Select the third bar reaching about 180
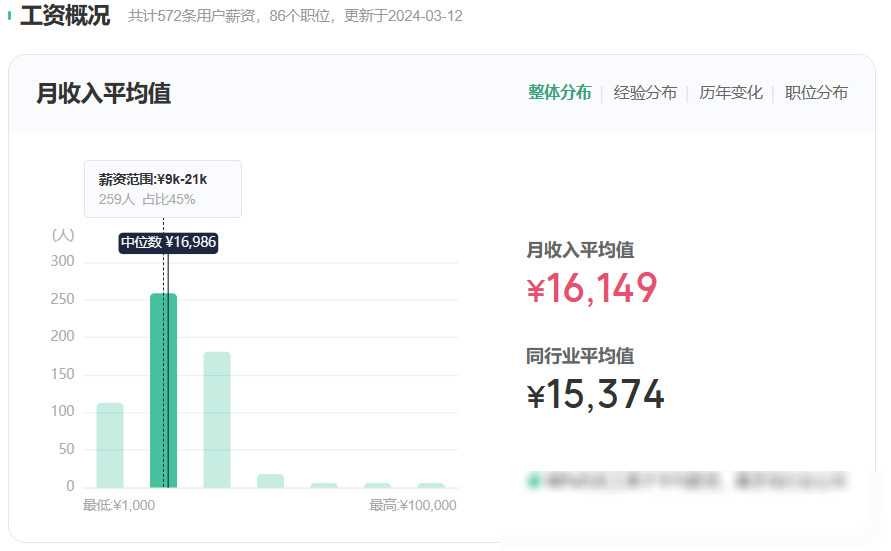This screenshot has width=891, height=551. coord(217,420)
